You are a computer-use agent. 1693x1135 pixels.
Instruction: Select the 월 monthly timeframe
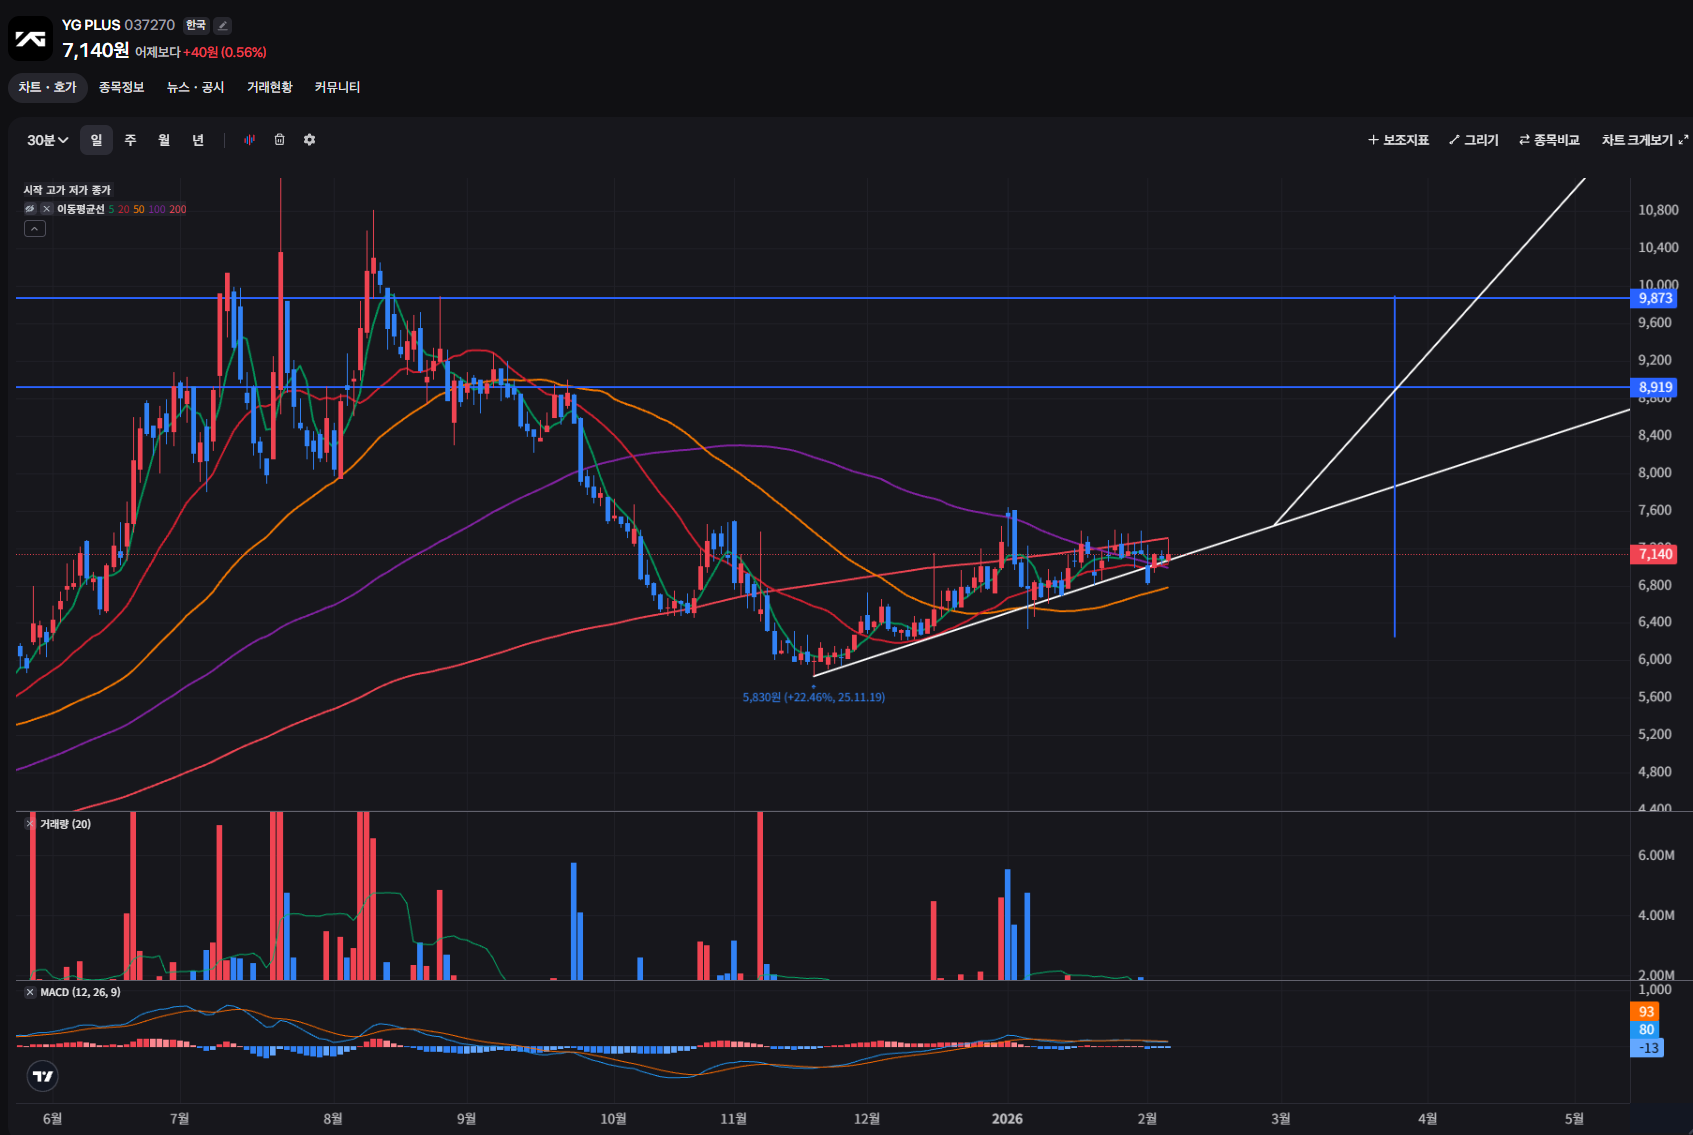click(164, 140)
